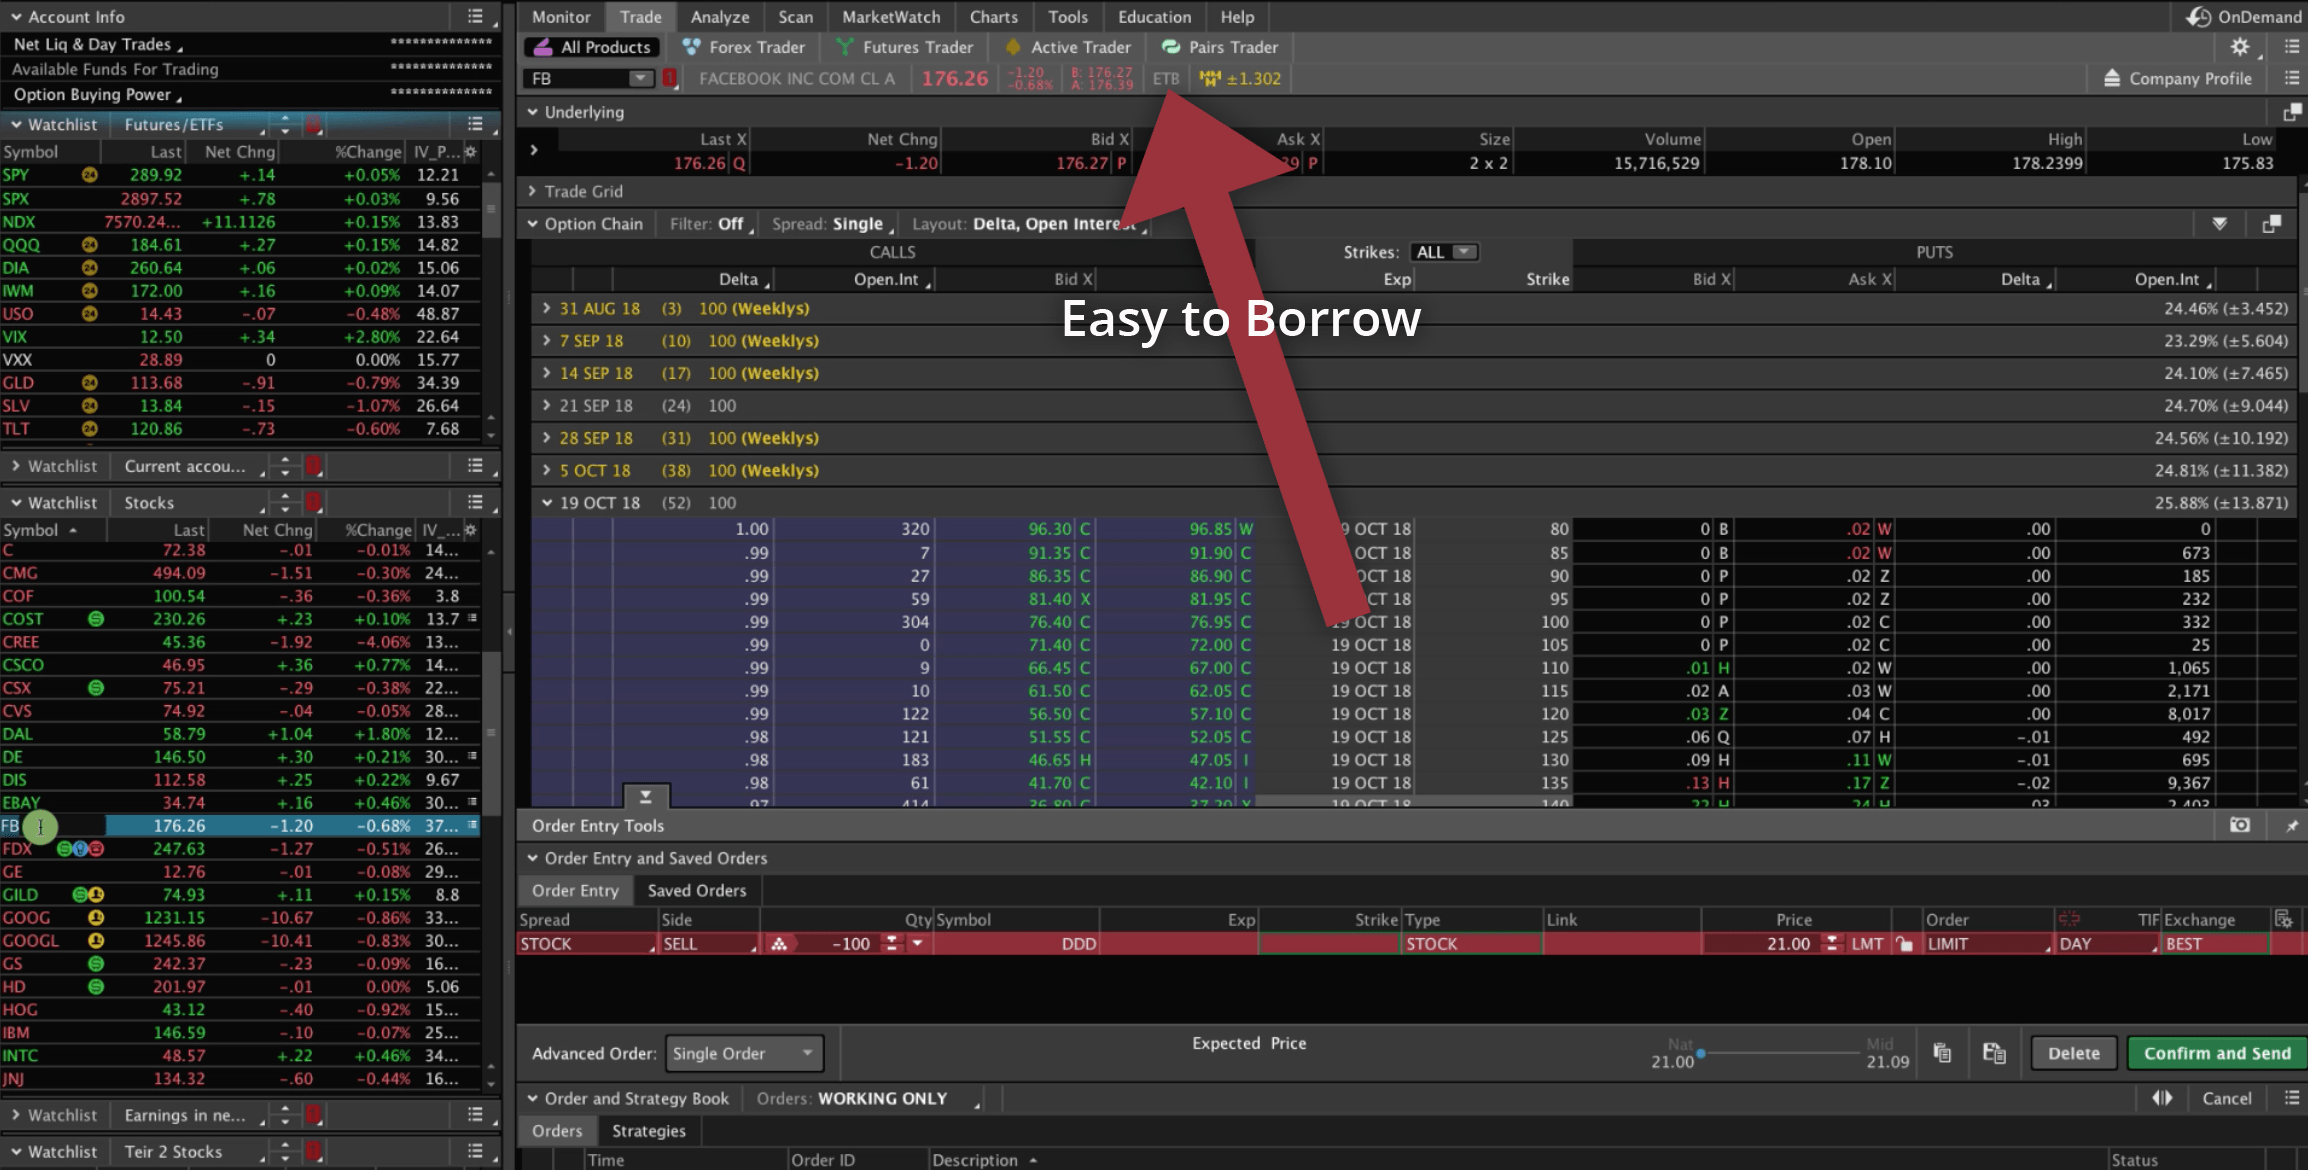The height and width of the screenshot is (1170, 2308).
Task: Click the earnings-move icon before ±1.302
Action: pyautogui.click(x=1210, y=78)
